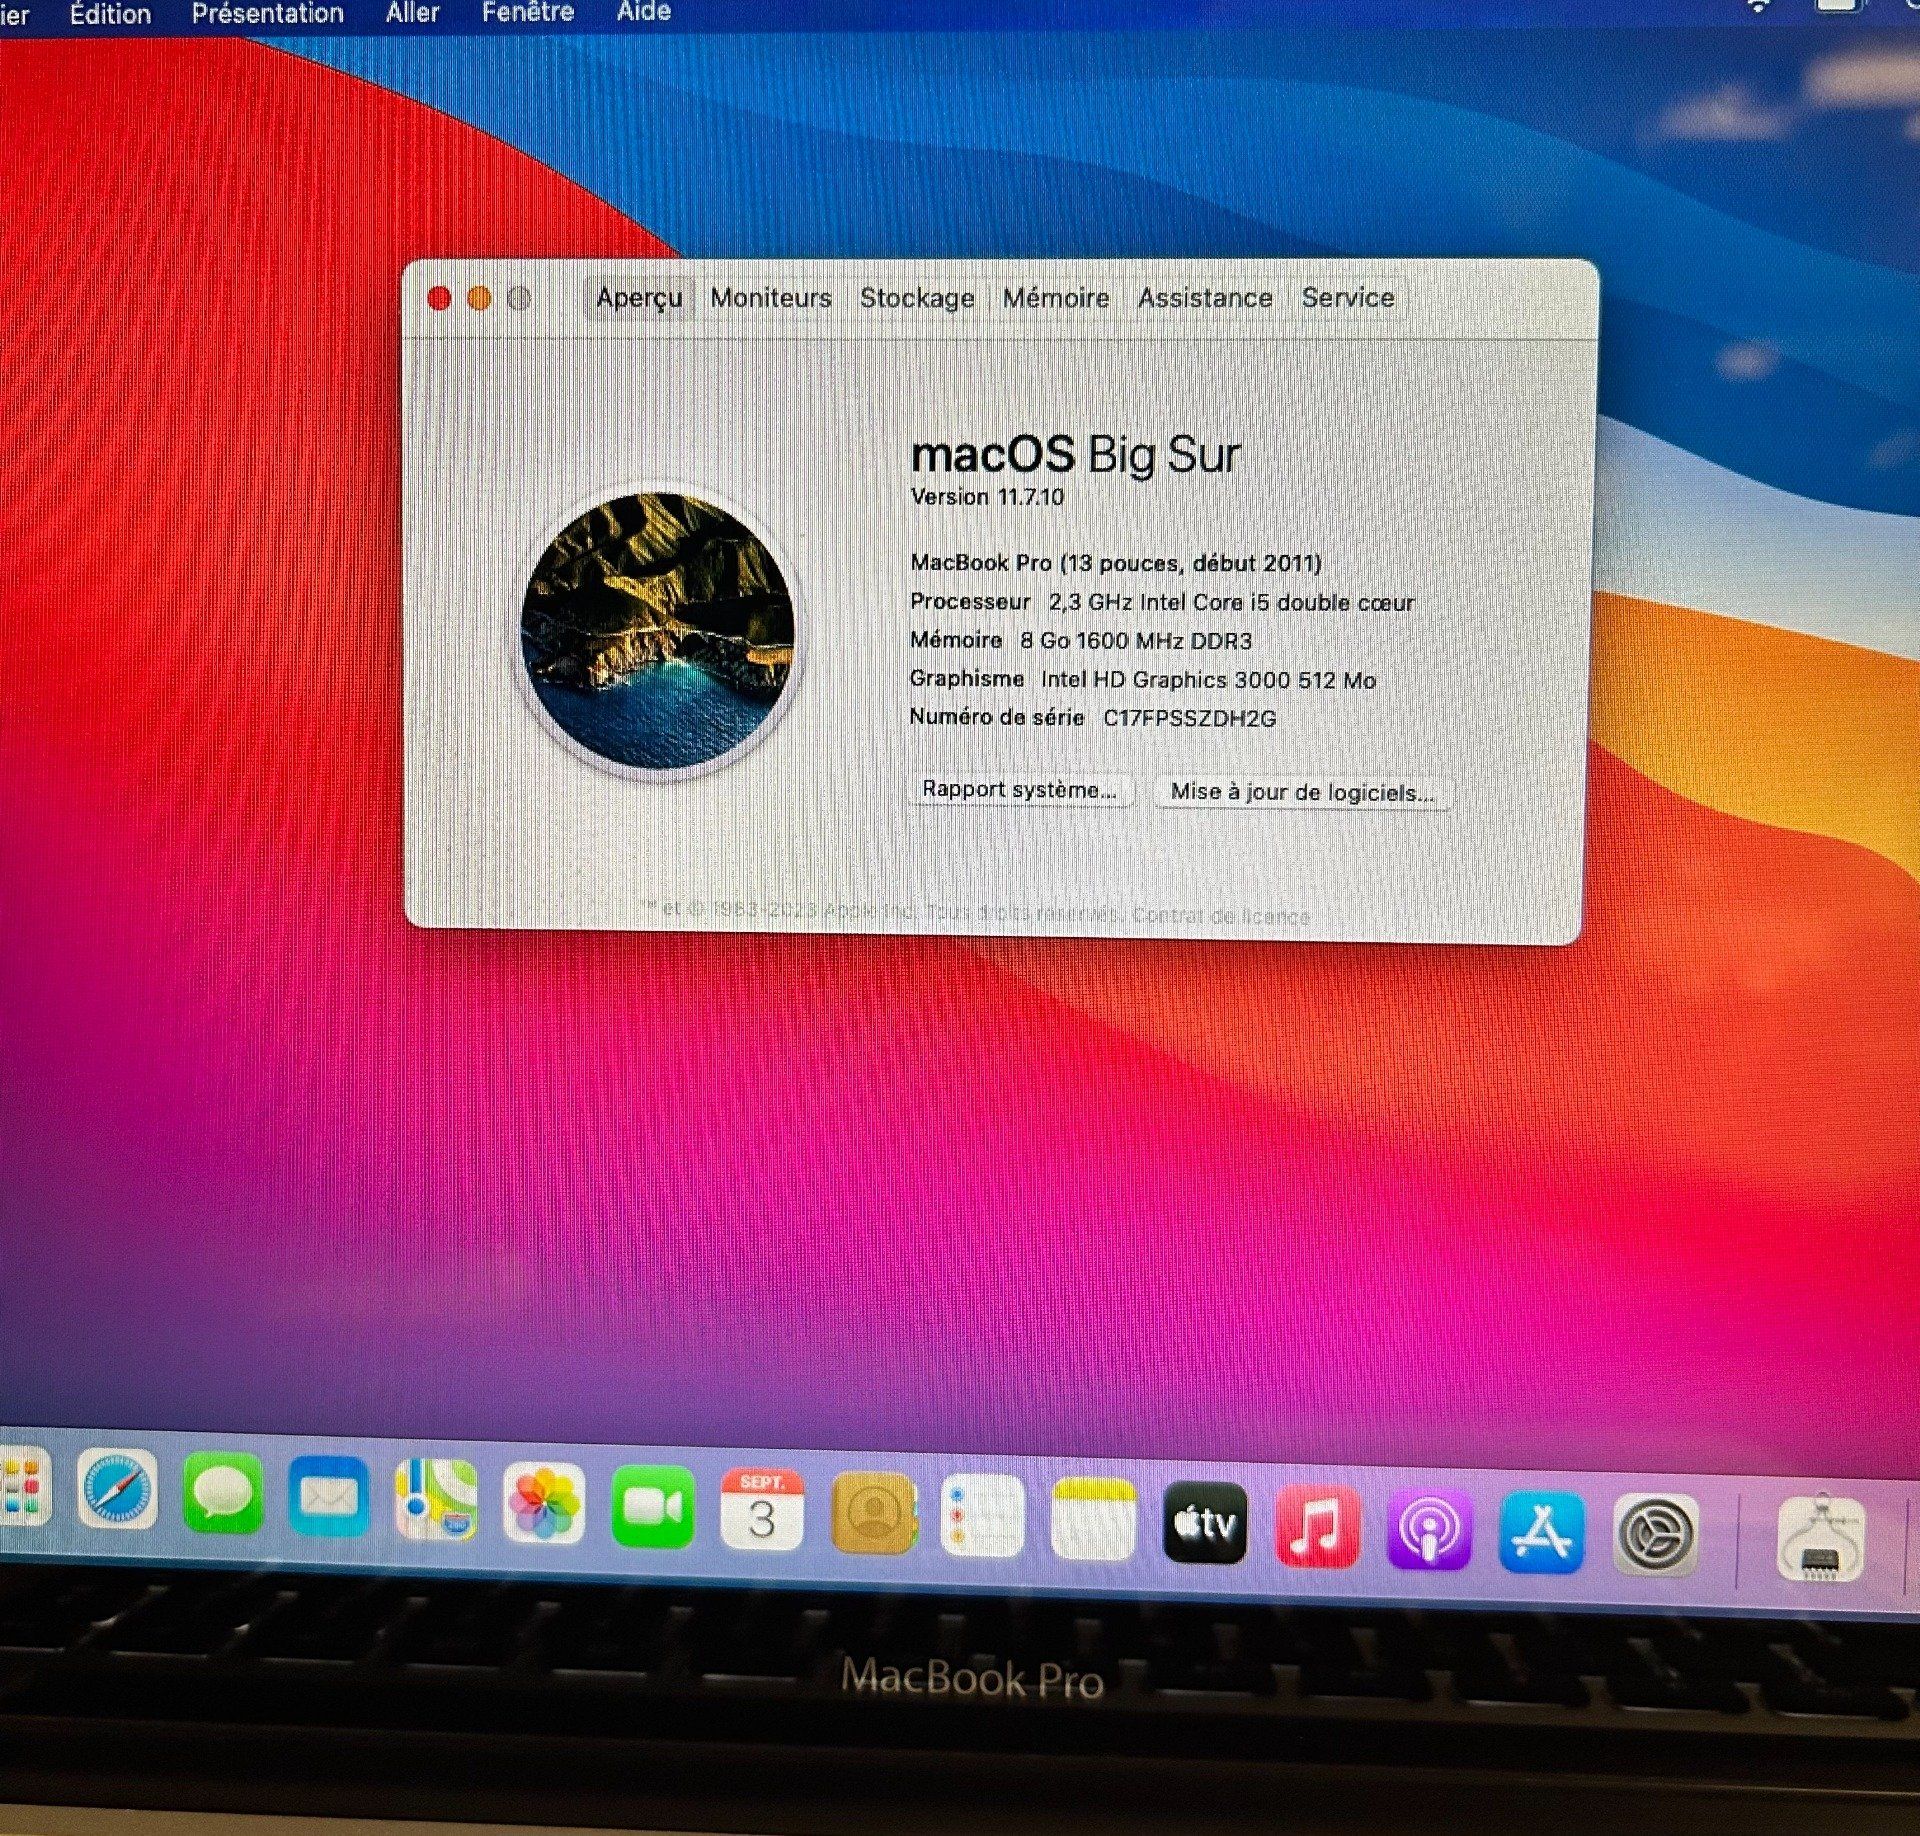Open the Music app in Dock
This screenshot has width=1920, height=1836.
point(1317,1526)
